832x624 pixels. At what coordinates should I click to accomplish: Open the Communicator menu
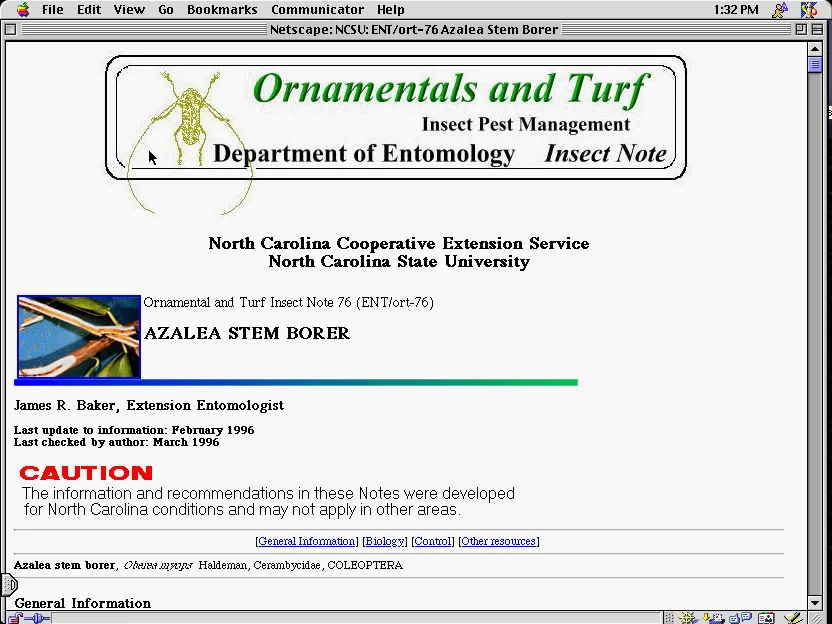pyautogui.click(x=317, y=10)
